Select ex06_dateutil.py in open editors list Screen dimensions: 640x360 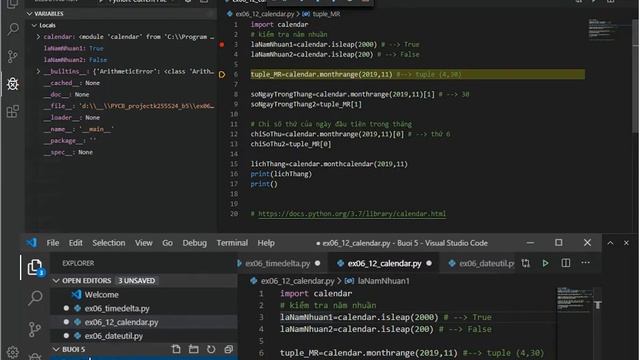(x=113, y=336)
